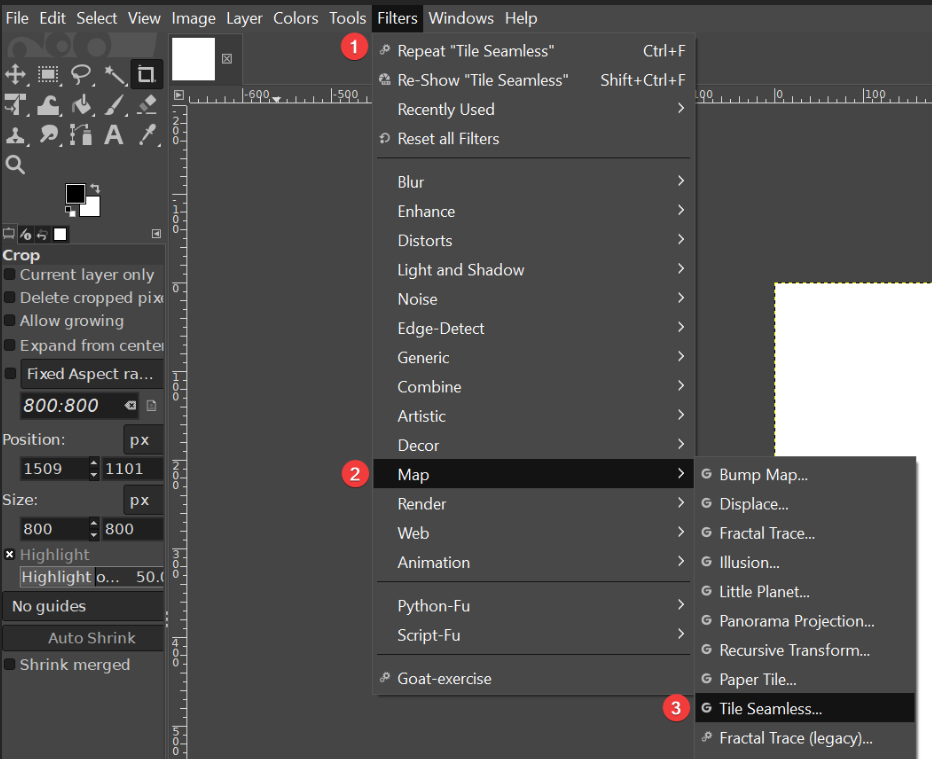Image resolution: width=932 pixels, height=759 pixels.
Task: Click the black foreground color swatch
Action: (x=75, y=193)
